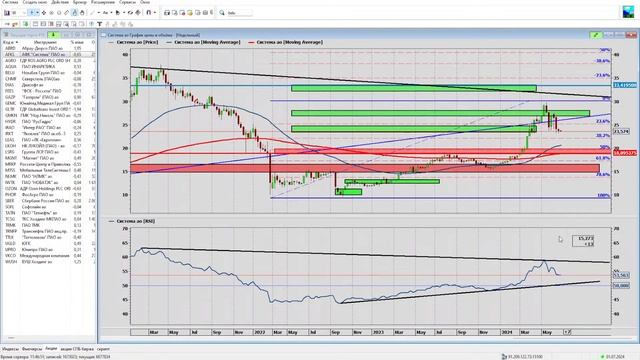Select the pencil drawing tool icon
Image resolution: width=640 pixels, height=360 pixels.
(67, 13)
